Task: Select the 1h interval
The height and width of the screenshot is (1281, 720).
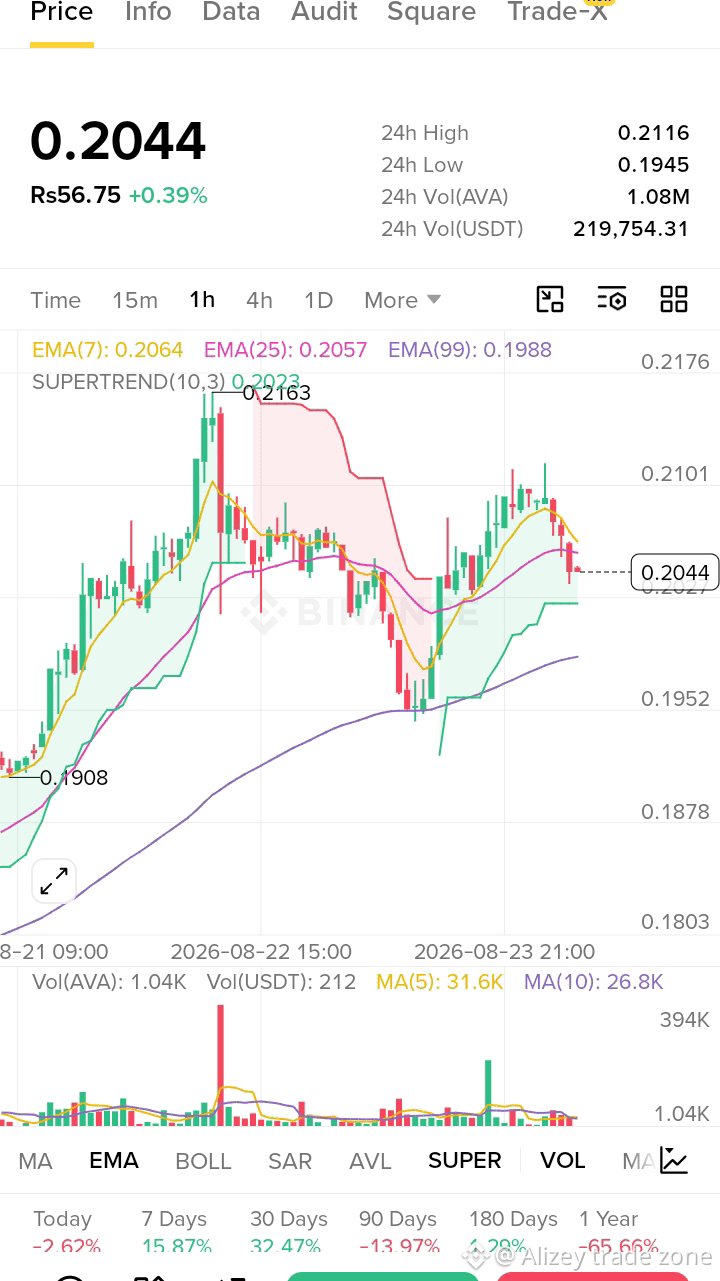Action: (202, 300)
